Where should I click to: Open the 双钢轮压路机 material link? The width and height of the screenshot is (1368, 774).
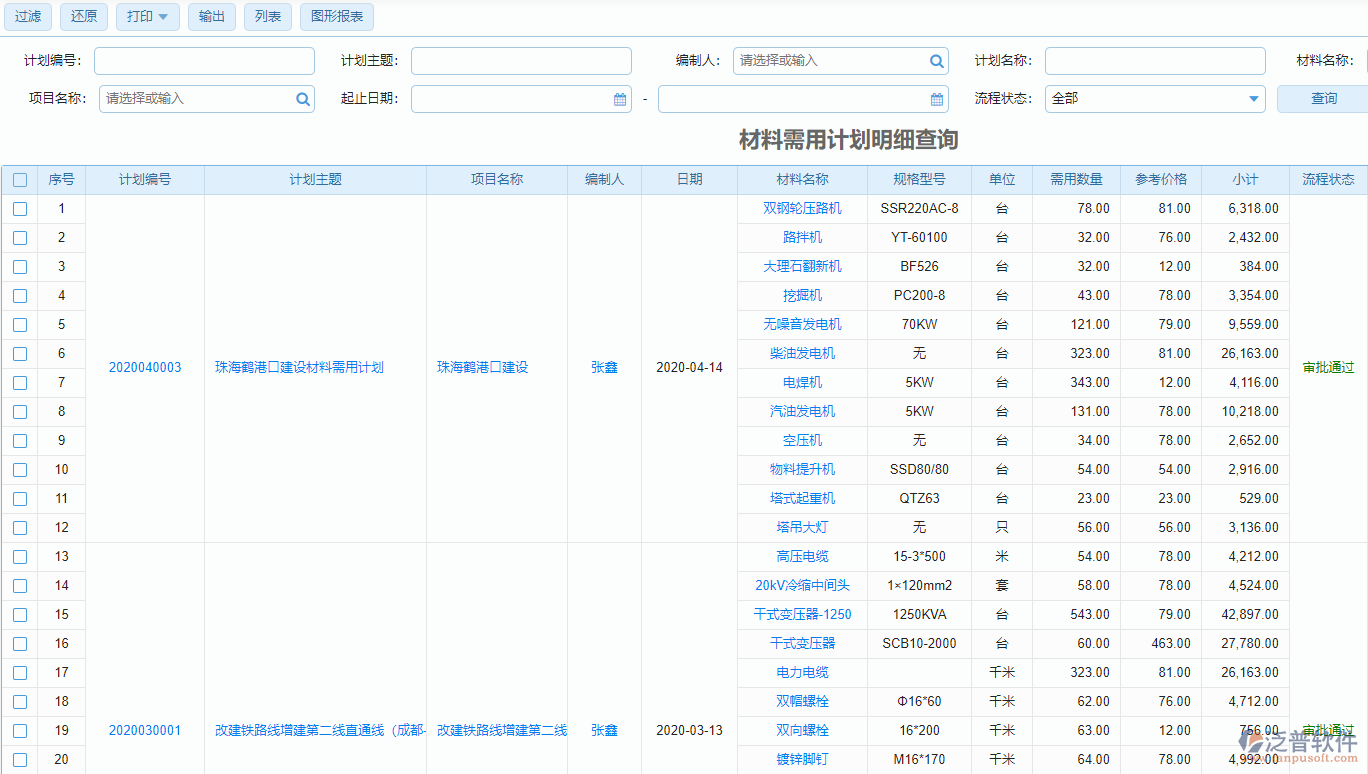(x=802, y=208)
